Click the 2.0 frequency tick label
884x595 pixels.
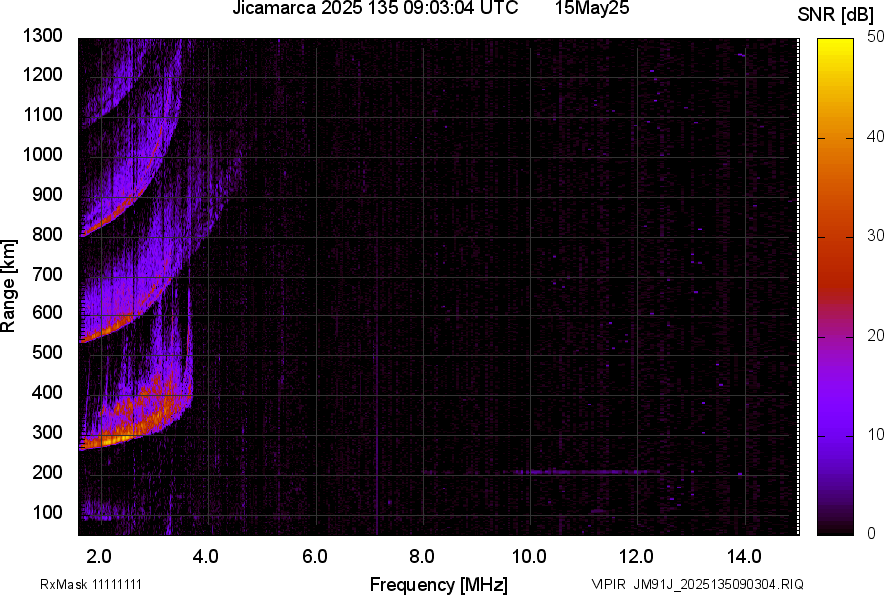[x=99, y=557]
